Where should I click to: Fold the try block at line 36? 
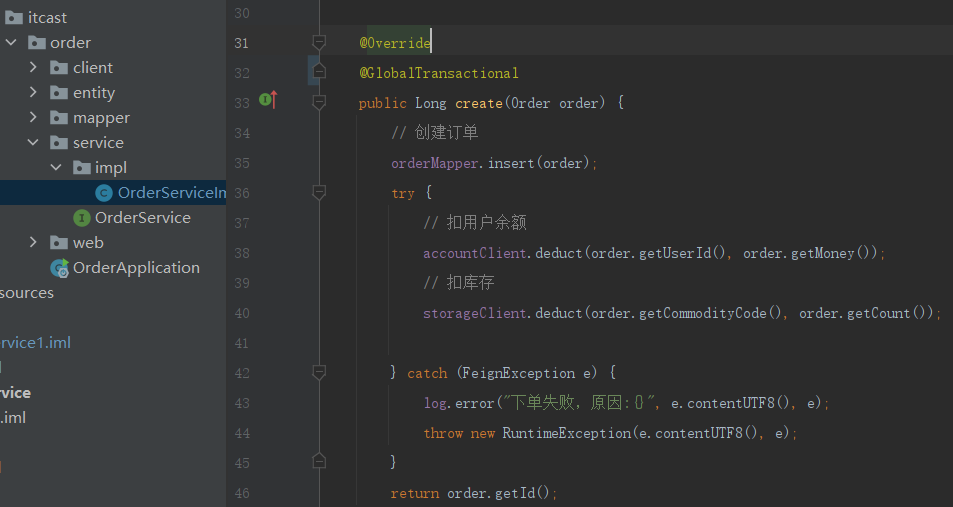click(x=318, y=192)
